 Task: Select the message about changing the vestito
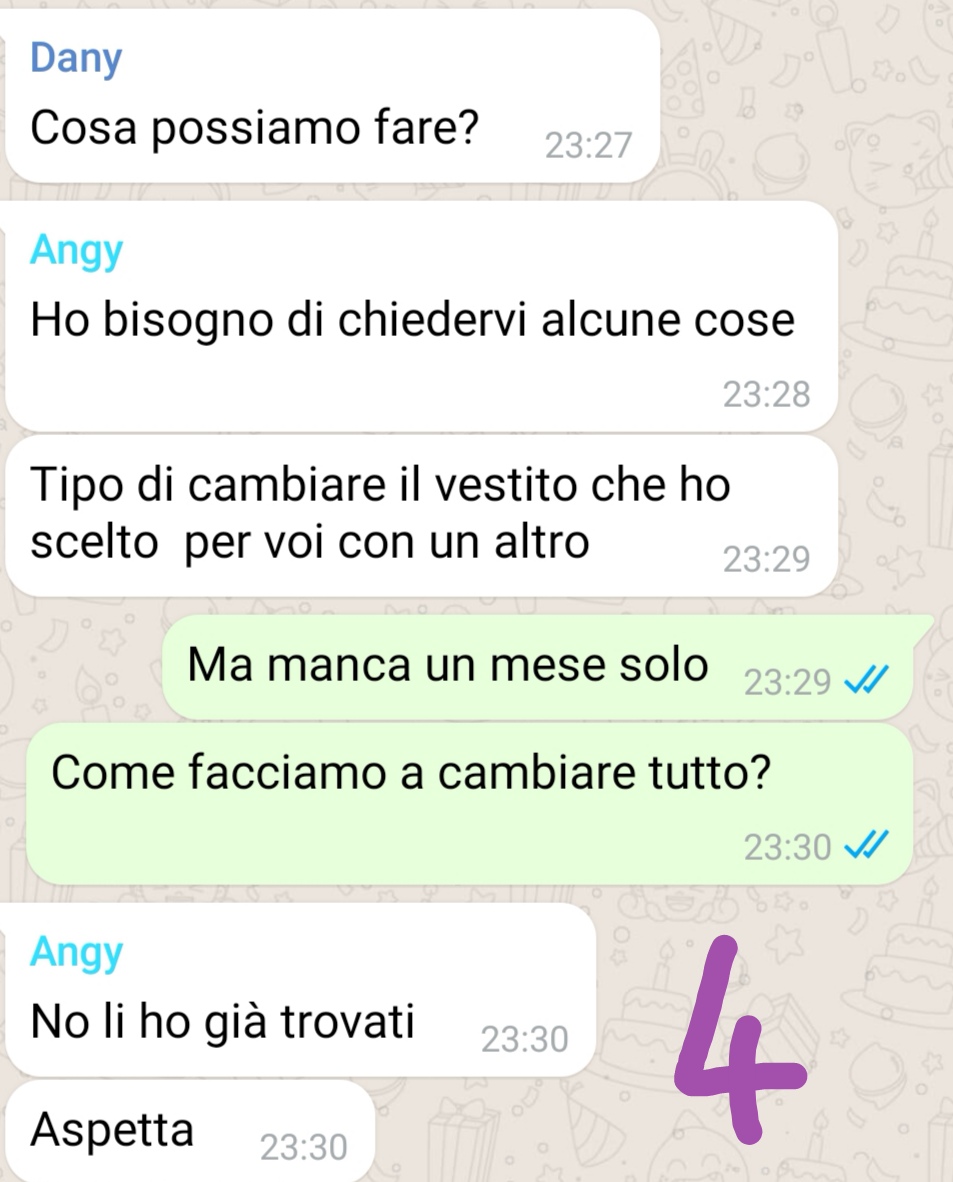pyautogui.click(x=421, y=516)
